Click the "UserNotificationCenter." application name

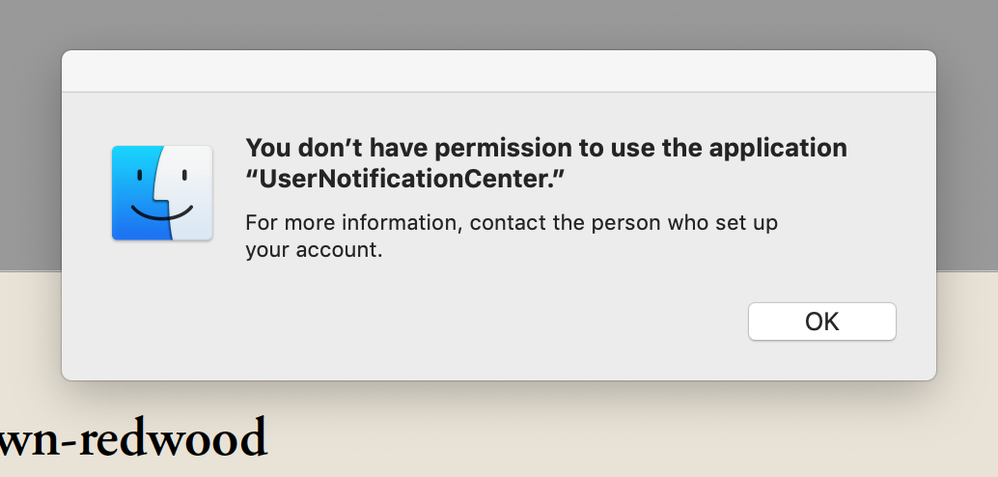[405, 179]
